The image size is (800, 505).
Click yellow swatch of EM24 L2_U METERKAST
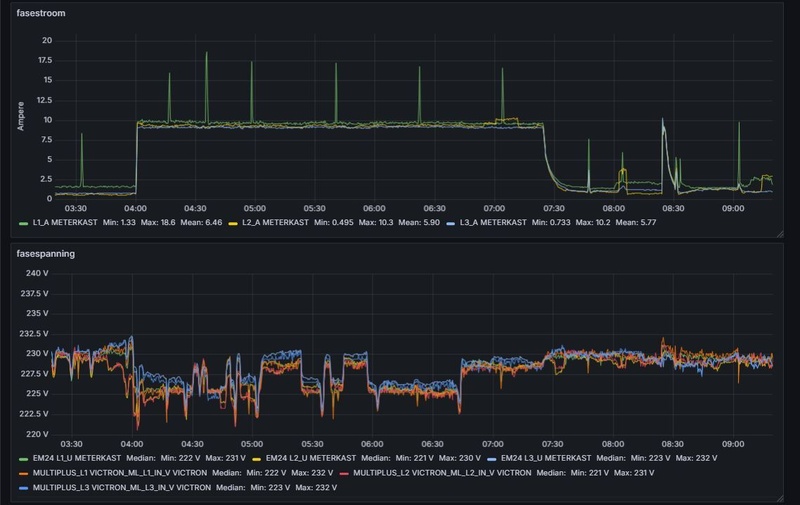click(x=257, y=459)
